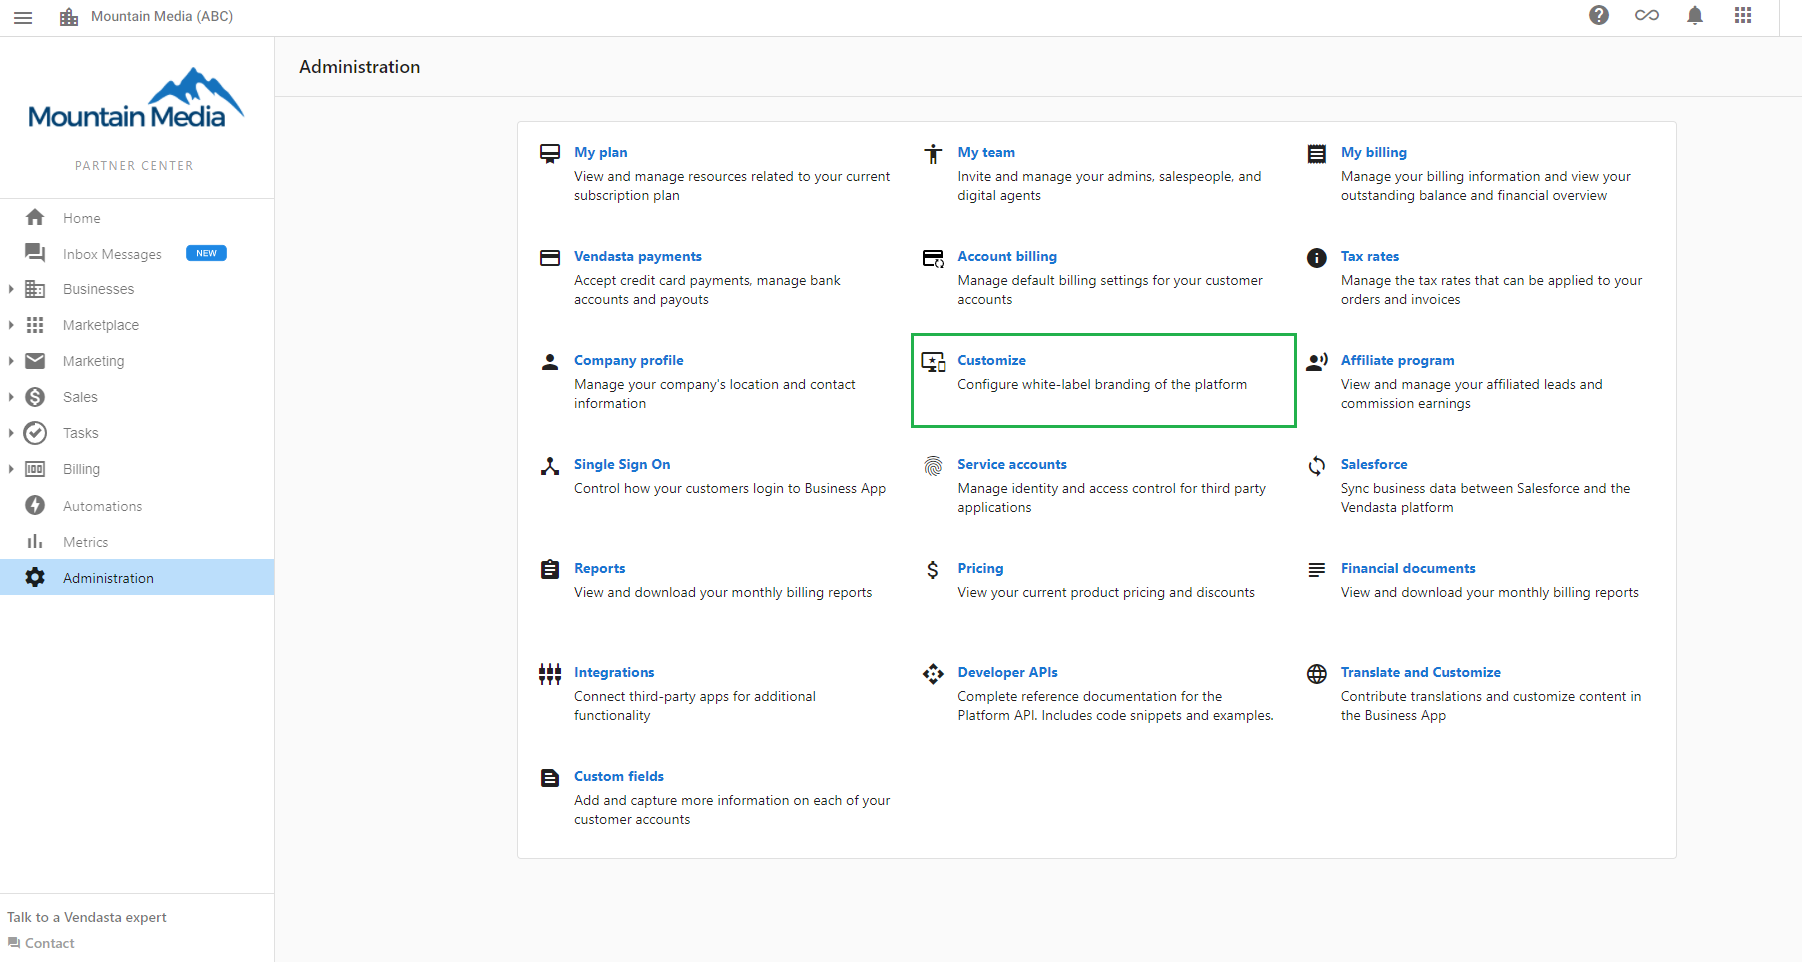The height and width of the screenshot is (962, 1802).
Task: Open the hamburger navigation menu
Action: (x=23, y=17)
